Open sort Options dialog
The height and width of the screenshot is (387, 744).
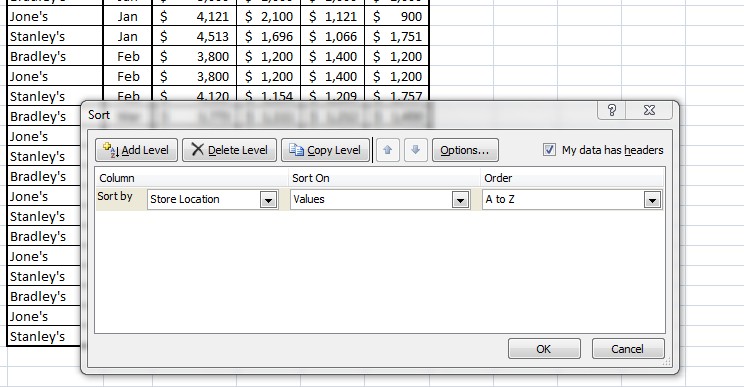tap(465, 150)
